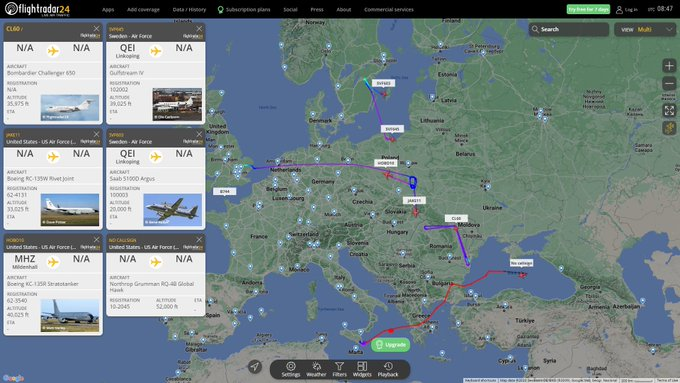This screenshot has height=383, width=680.
Task: Click Try free for 7 days button
Action: click(588, 9)
